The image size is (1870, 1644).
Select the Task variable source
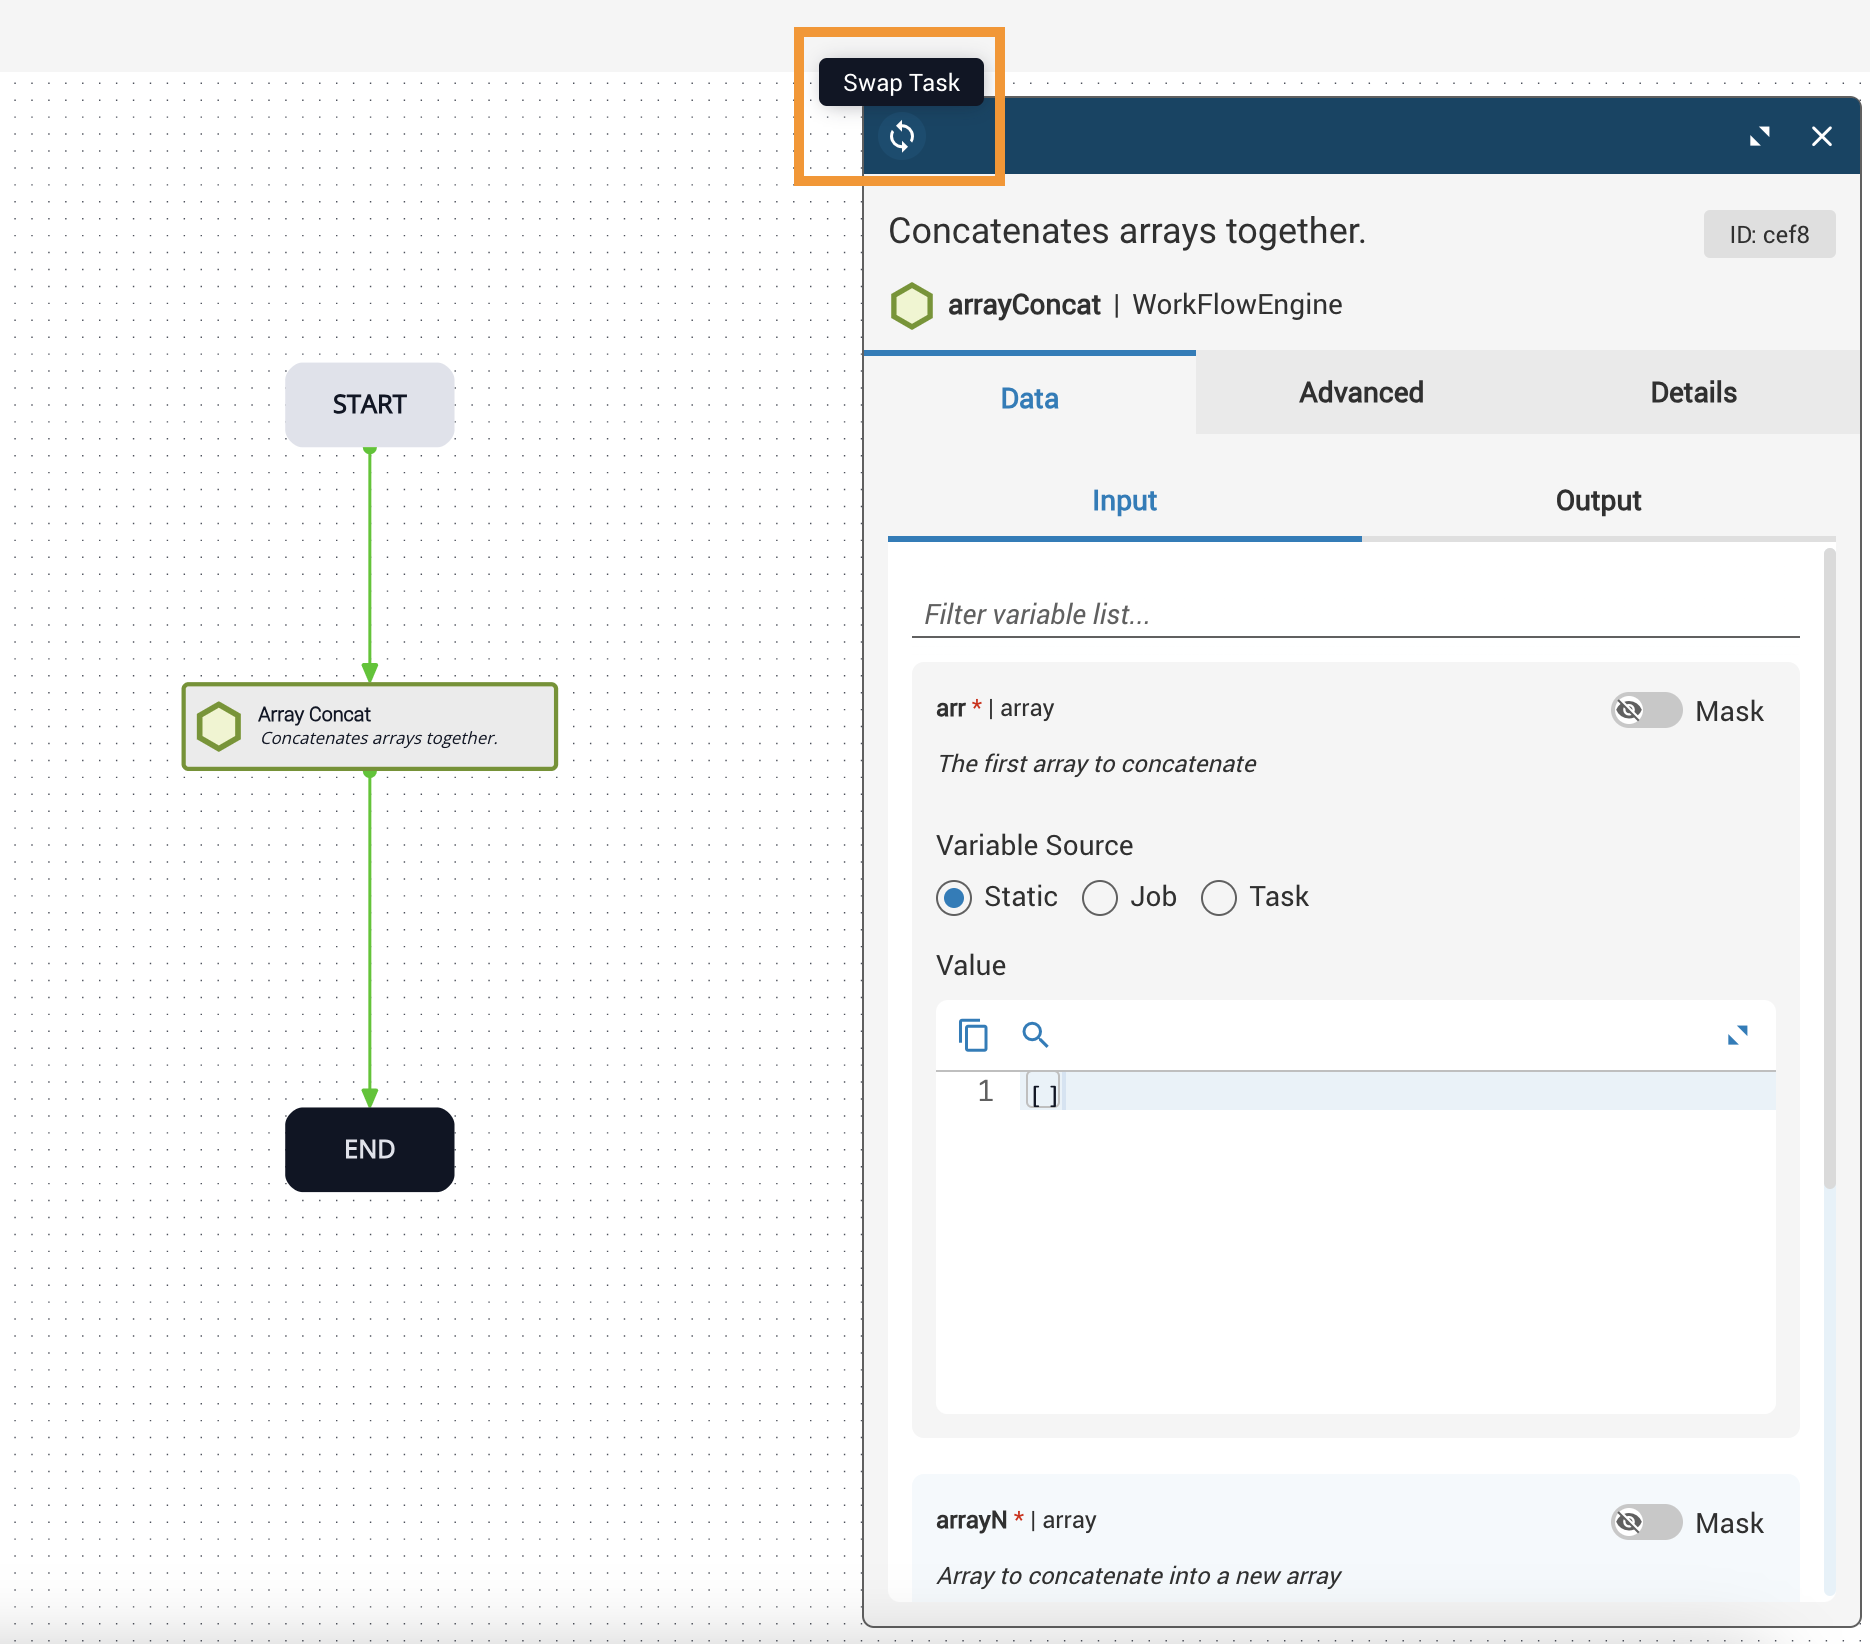coord(1219,898)
